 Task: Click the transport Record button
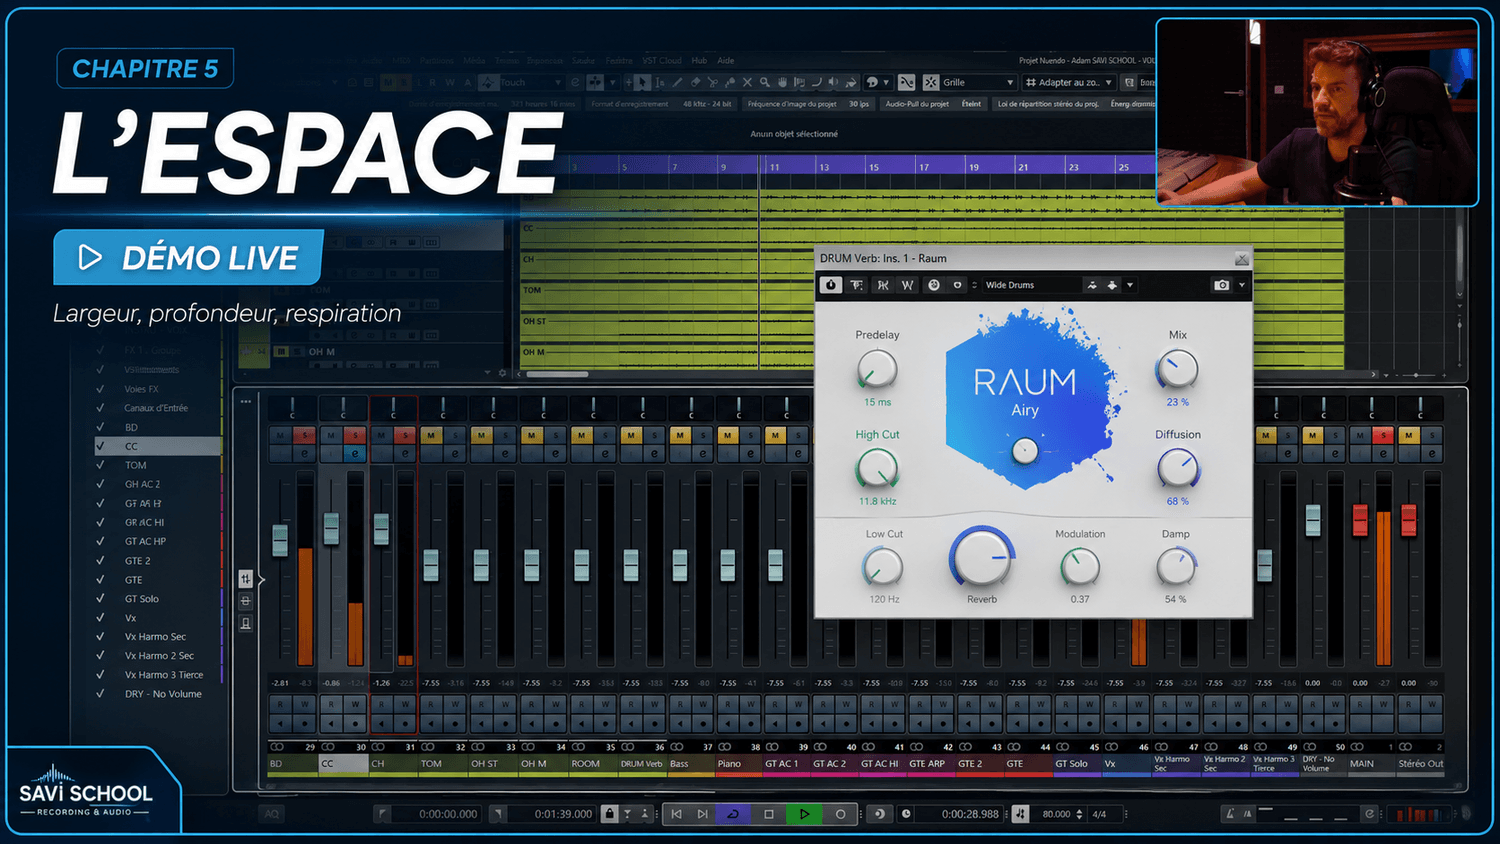(840, 814)
